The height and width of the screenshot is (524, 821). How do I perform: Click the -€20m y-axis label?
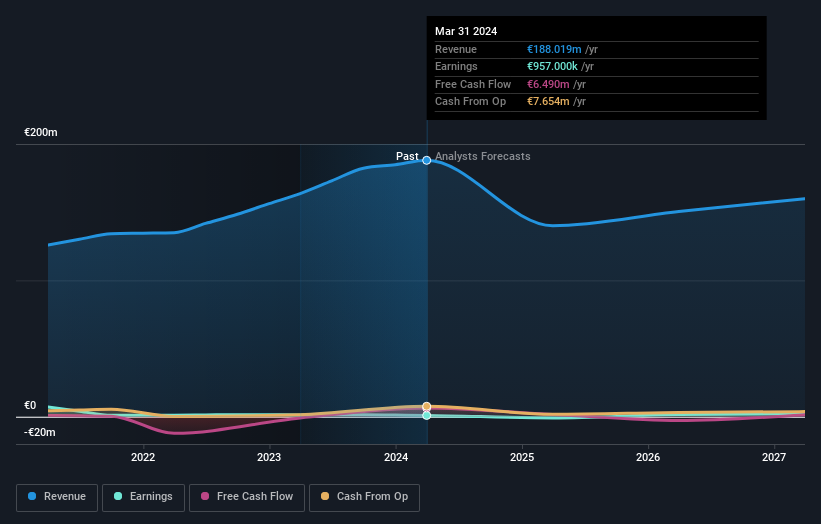(40, 432)
